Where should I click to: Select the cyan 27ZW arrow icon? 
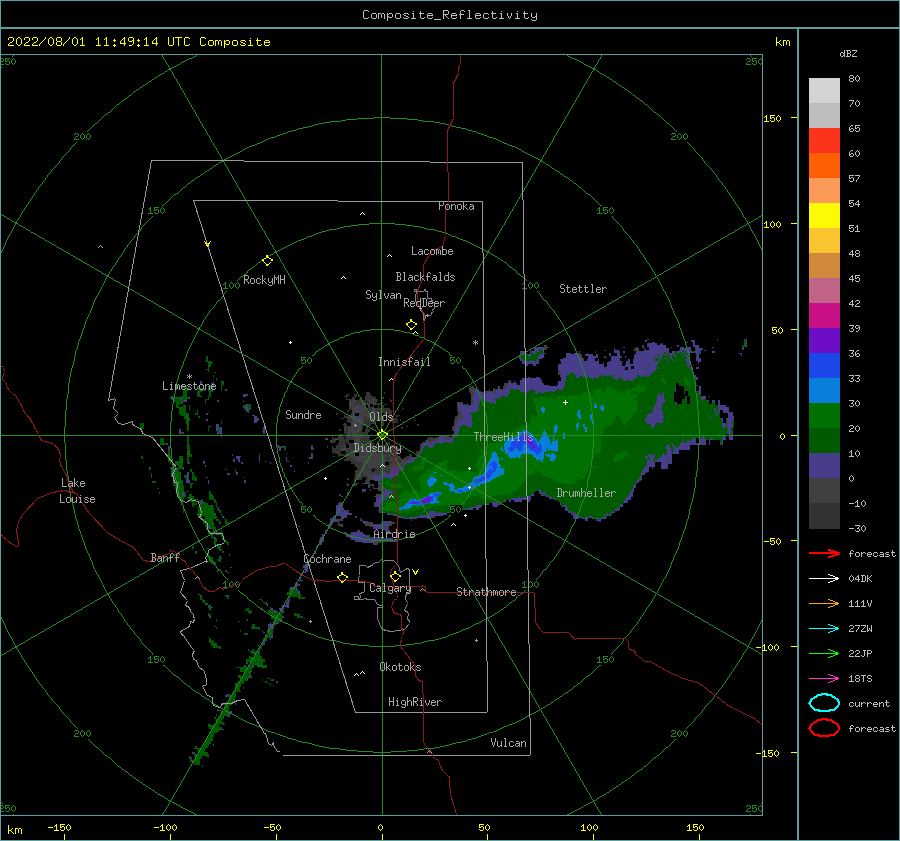click(x=824, y=629)
